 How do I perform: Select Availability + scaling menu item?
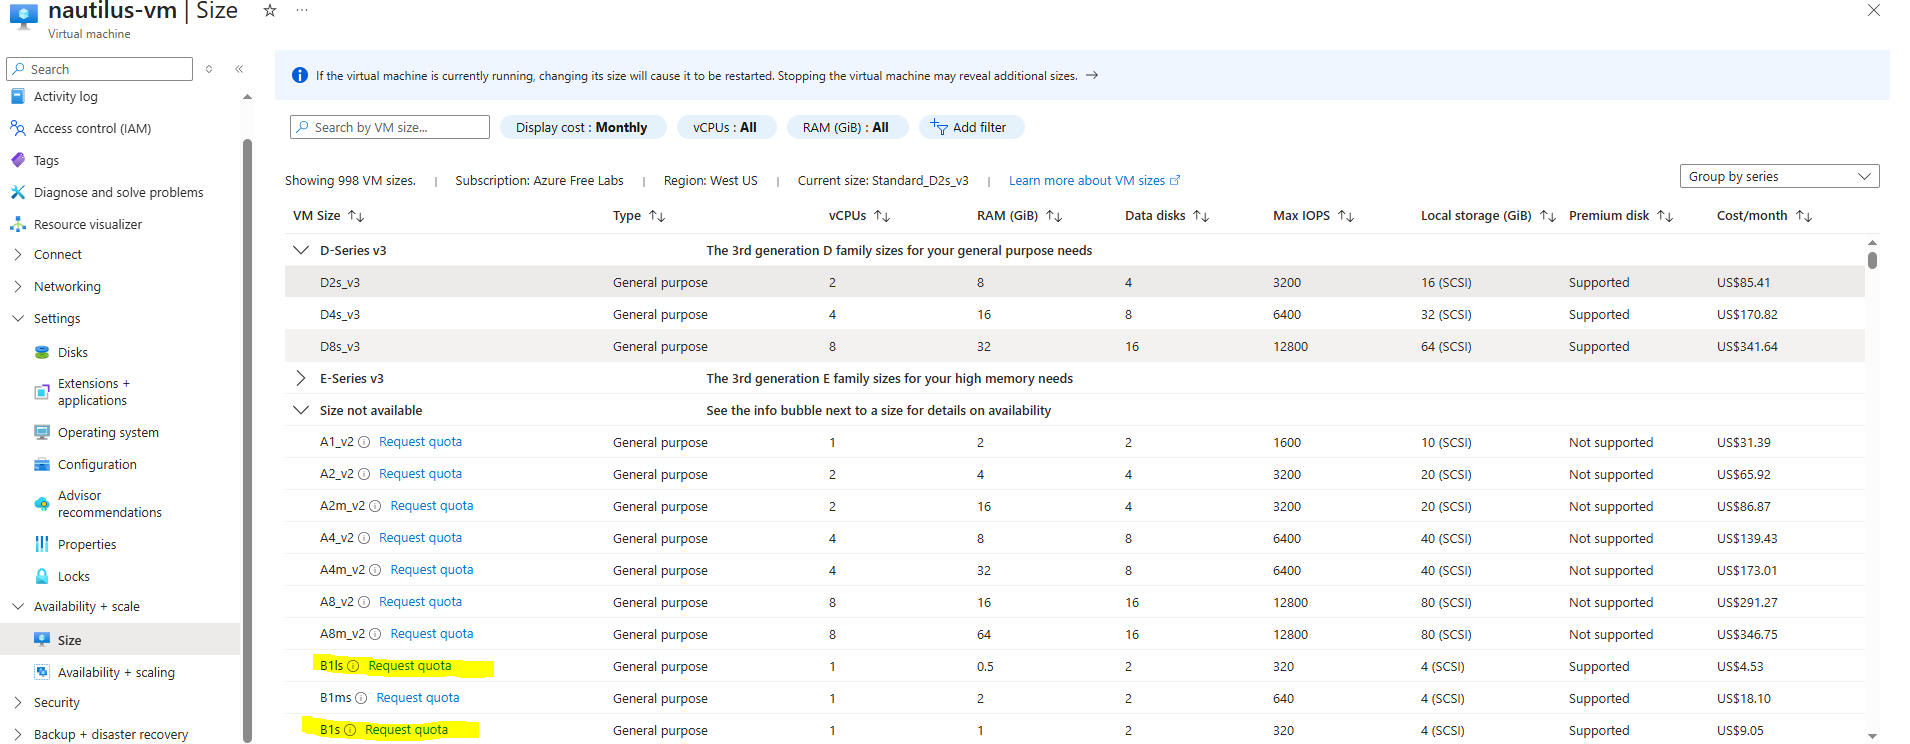[x=116, y=672]
